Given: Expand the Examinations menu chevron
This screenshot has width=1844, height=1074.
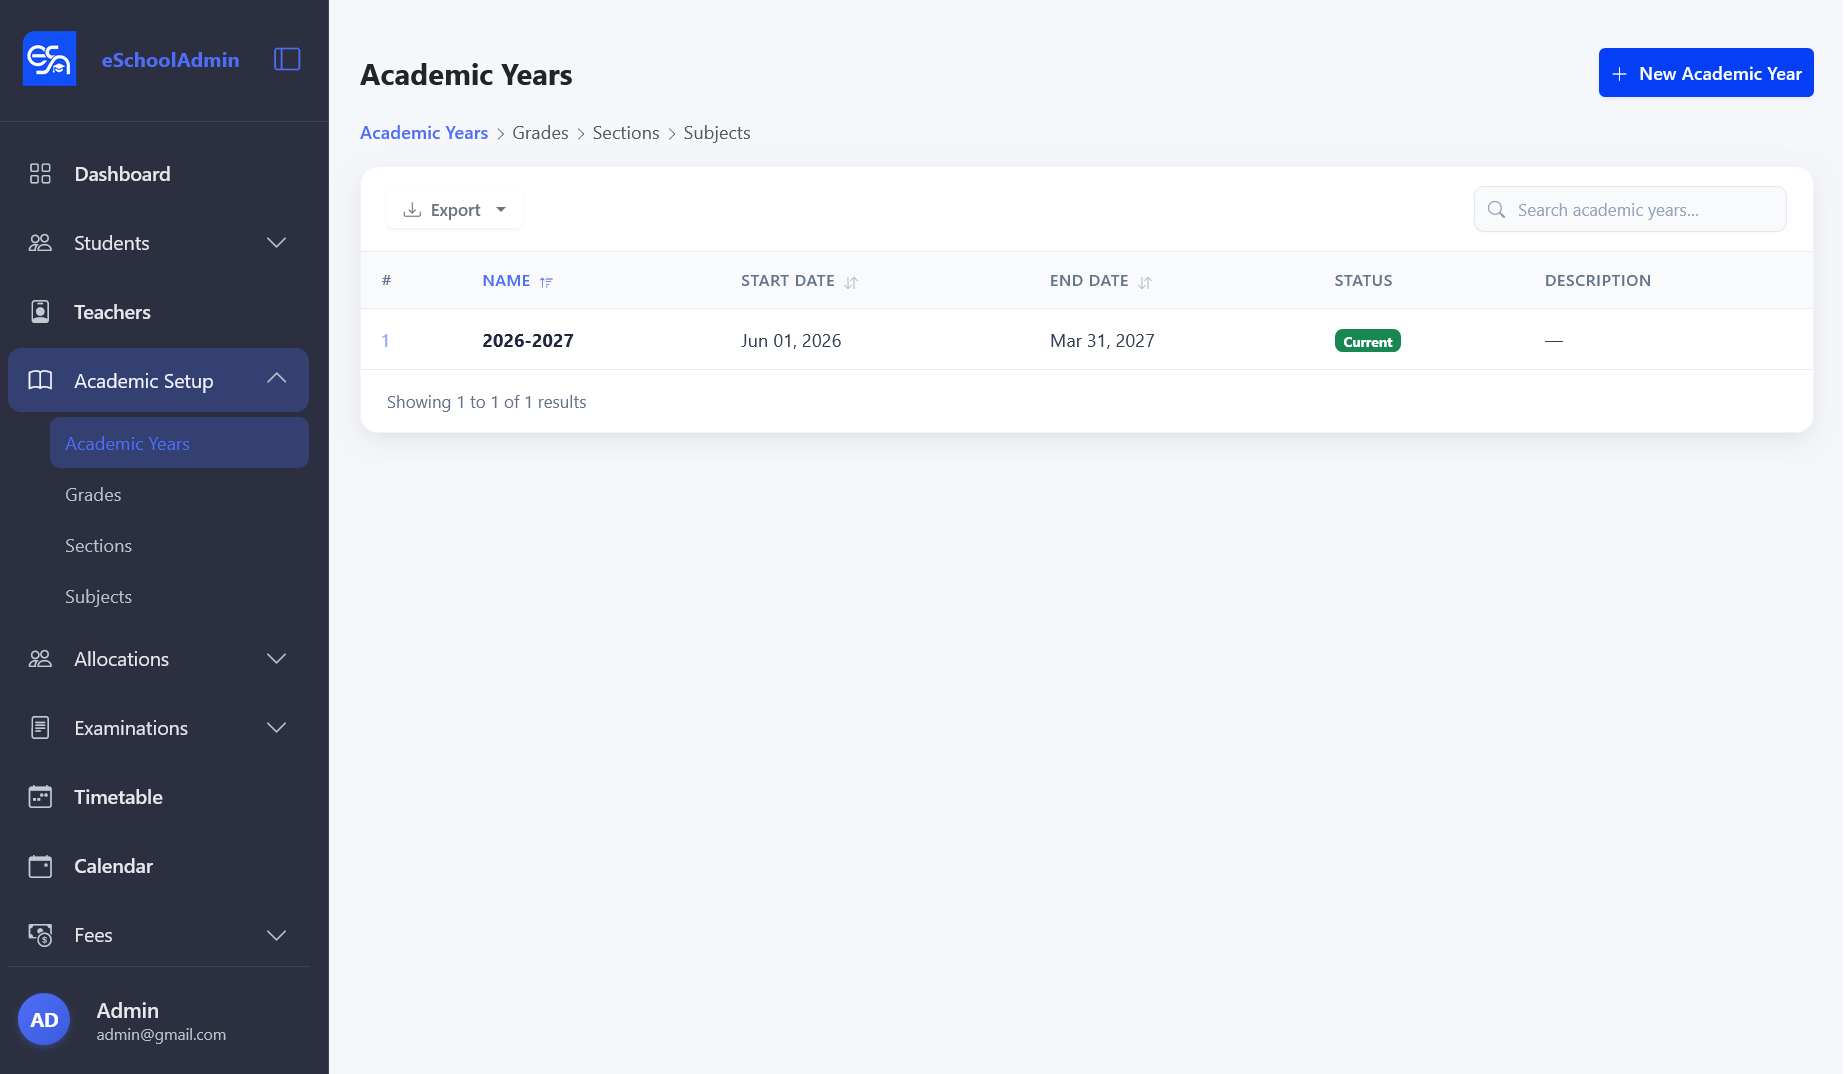Looking at the screenshot, I should tap(277, 727).
